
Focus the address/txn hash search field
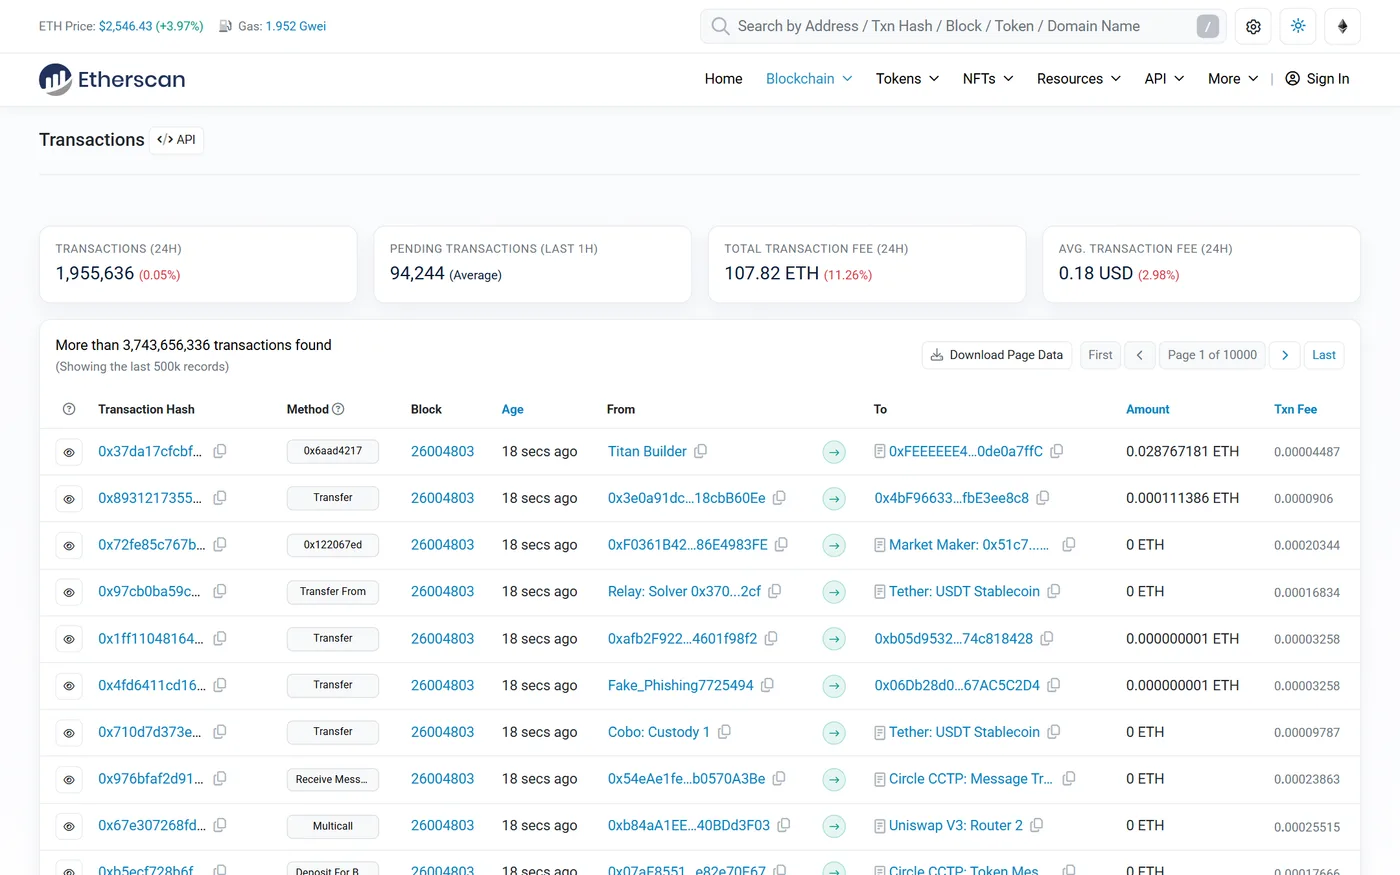pos(961,27)
